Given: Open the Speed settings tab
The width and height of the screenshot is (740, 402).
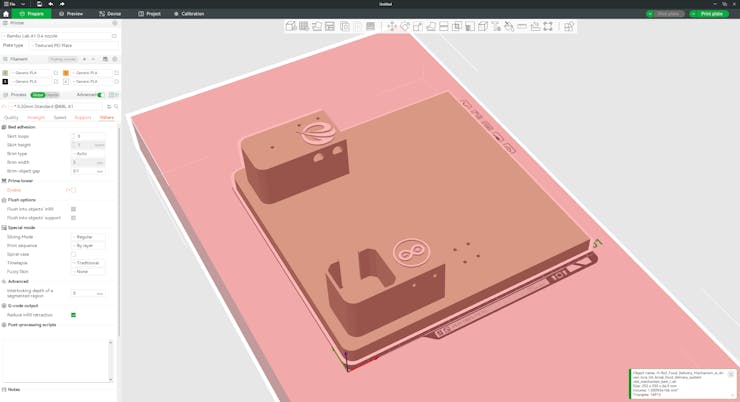Looking at the screenshot, I should pyautogui.click(x=60, y=117).
